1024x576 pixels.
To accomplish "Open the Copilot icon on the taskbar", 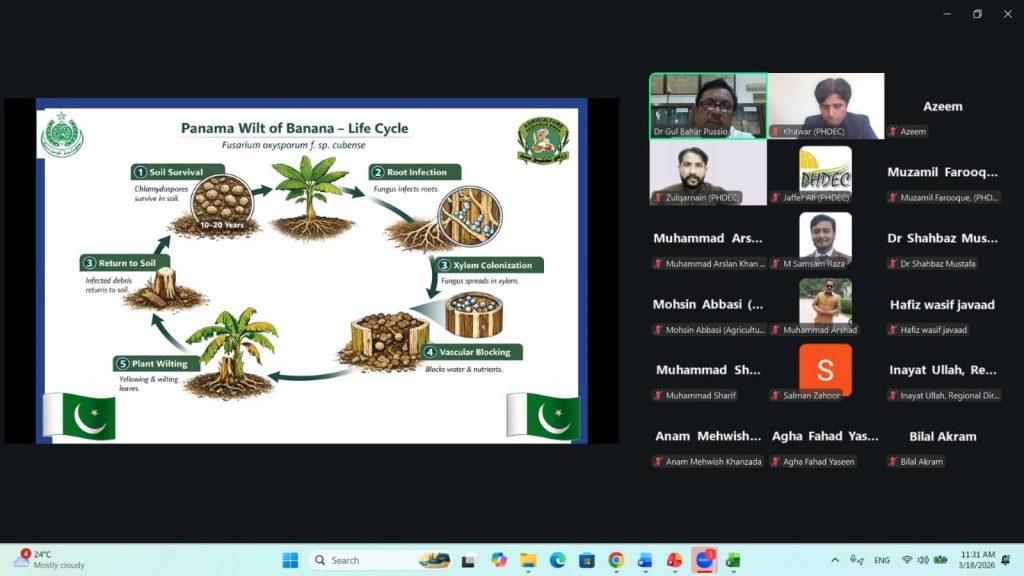I will pos(499,560).
